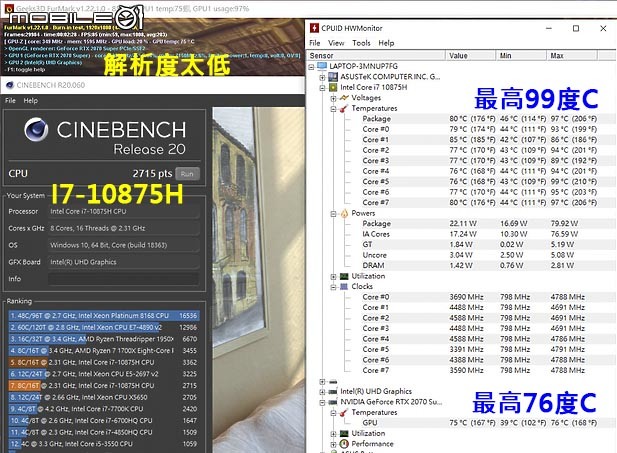This screenshot has width=617, height=453.
Task: Expand the CPU Utilization node
Action: coord(333,277)
